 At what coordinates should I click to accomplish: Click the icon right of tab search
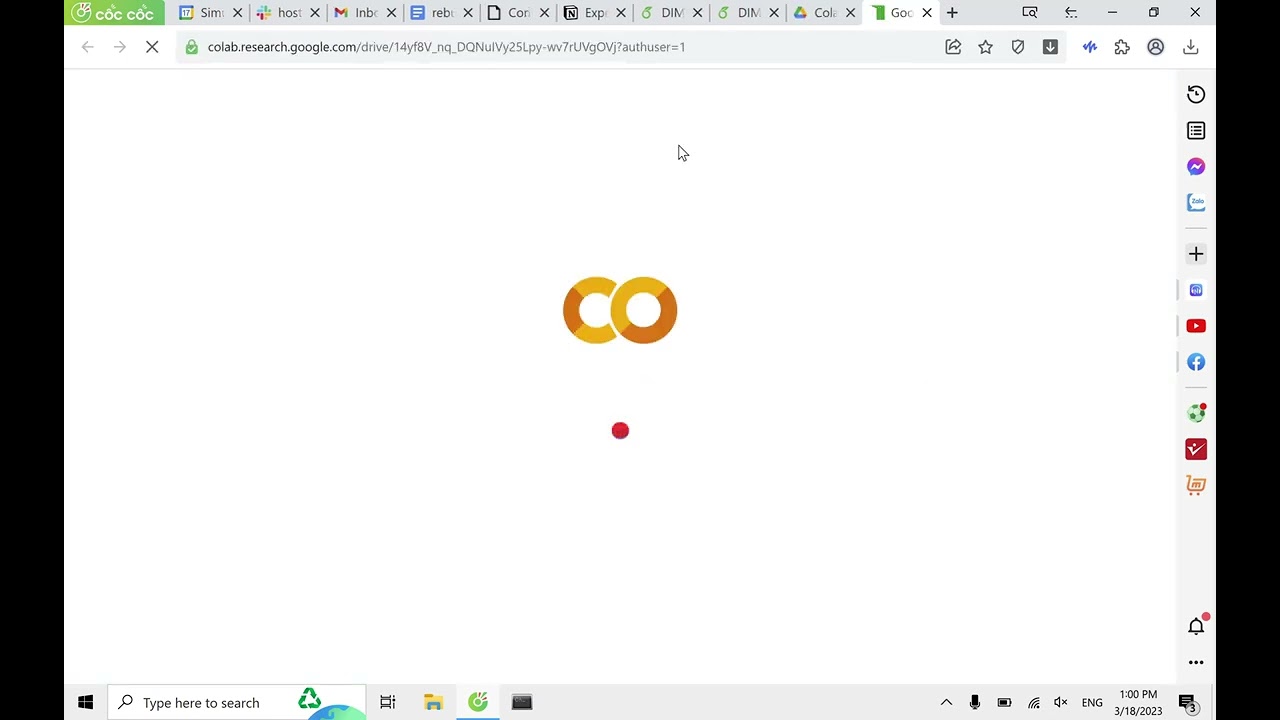[x=1071, y=13]
